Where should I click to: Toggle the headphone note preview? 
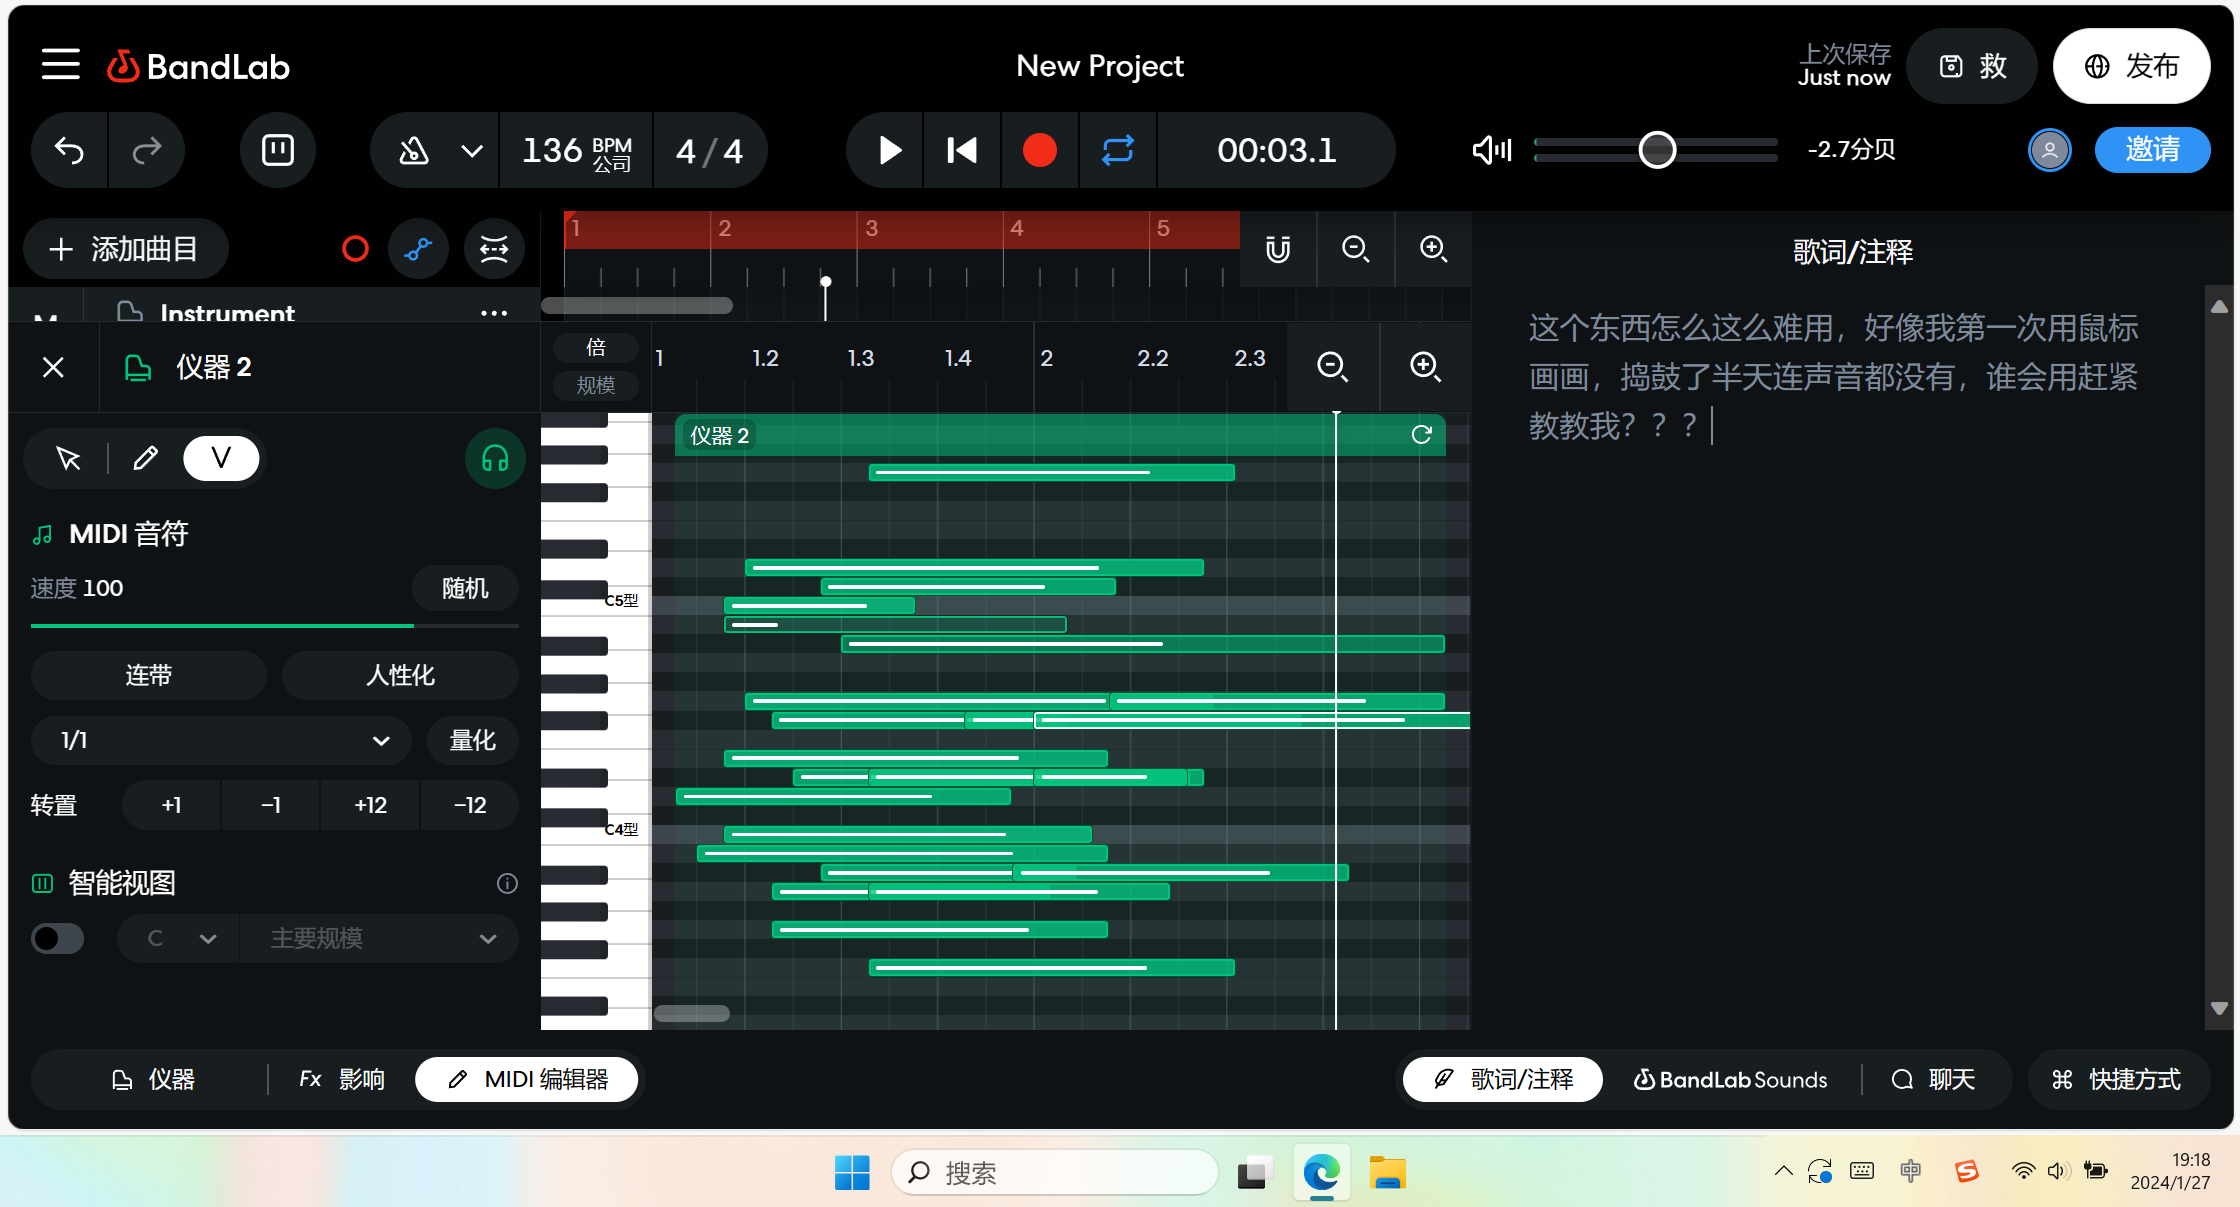click(x=495, y=459)
